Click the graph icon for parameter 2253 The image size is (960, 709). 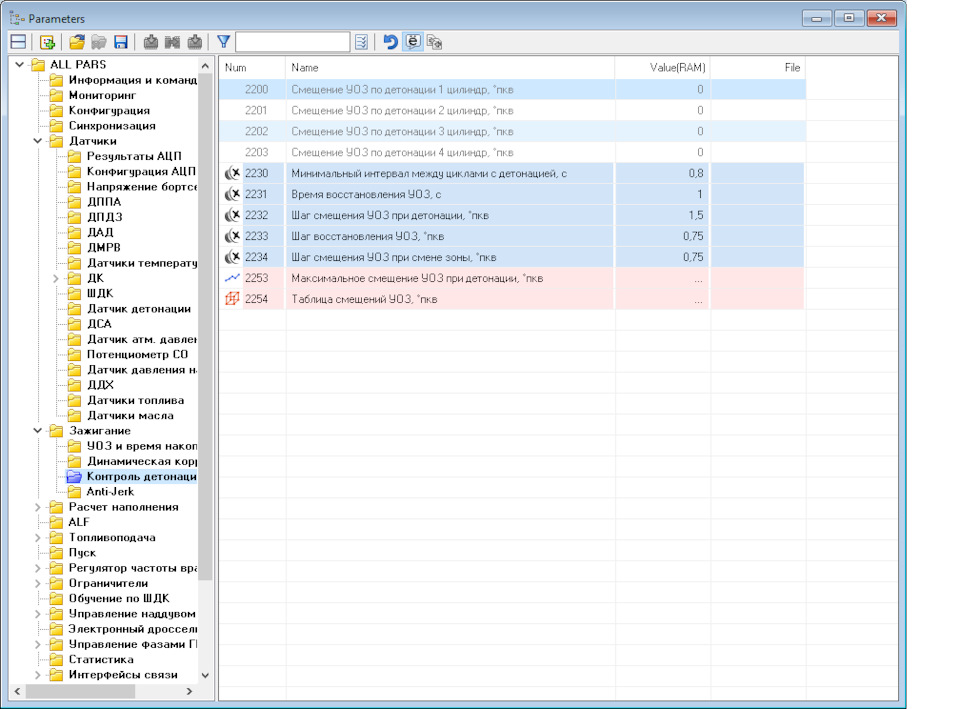pyautogui.click(x=232, y=278)
